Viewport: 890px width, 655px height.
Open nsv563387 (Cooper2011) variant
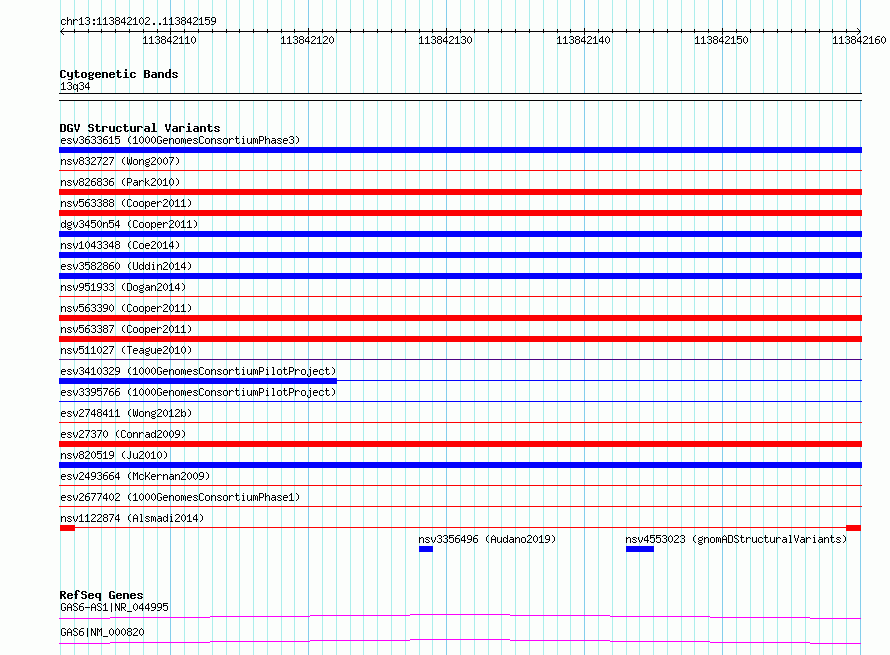(126, 329)
